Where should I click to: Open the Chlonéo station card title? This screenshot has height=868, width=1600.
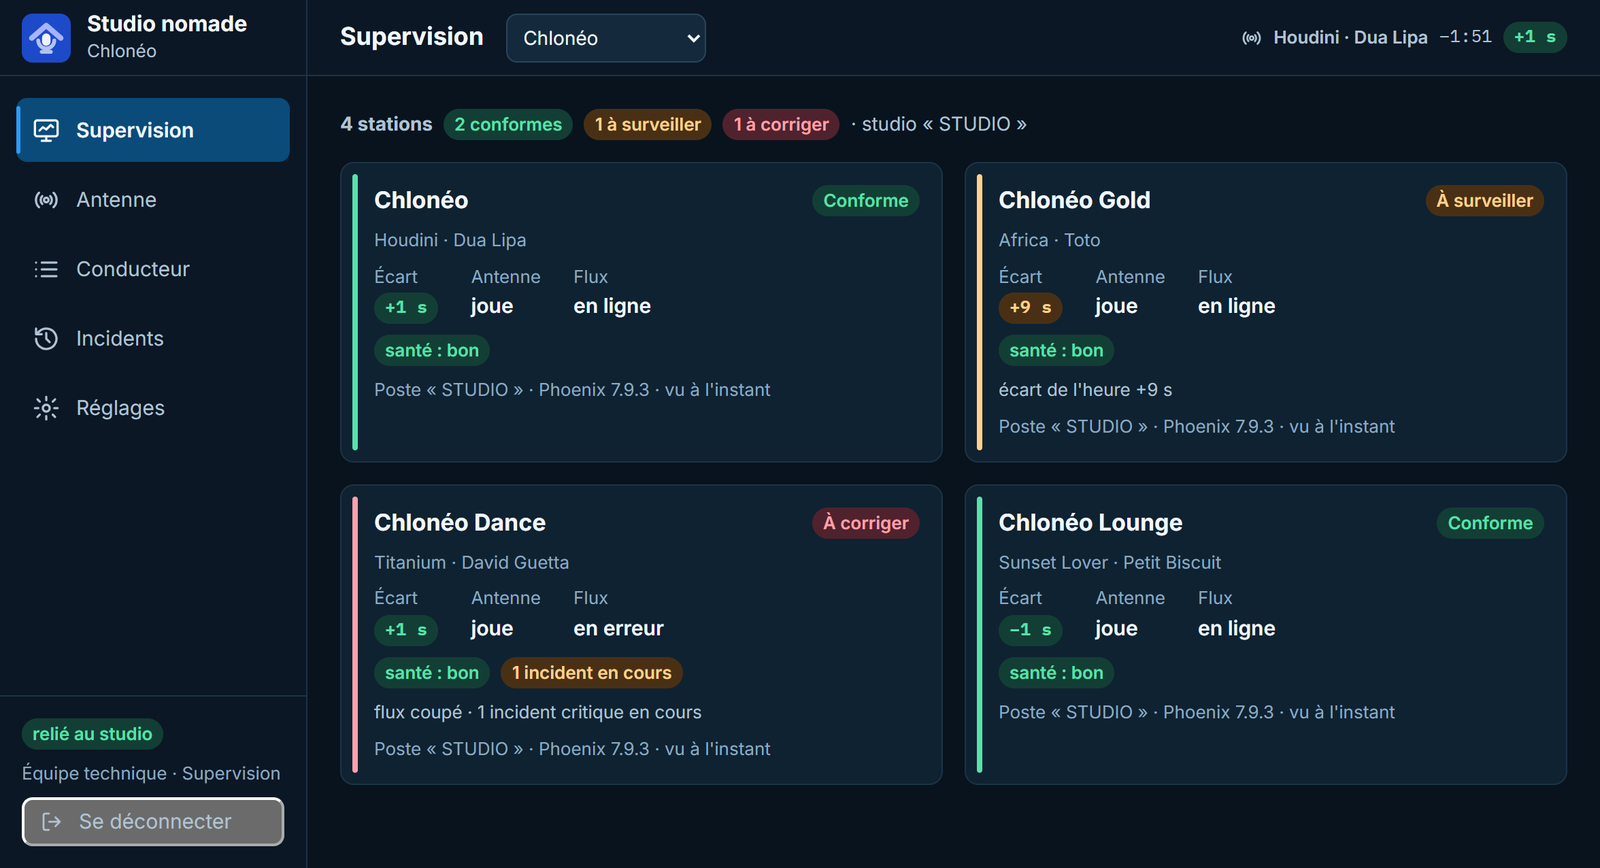pos(421,200)
